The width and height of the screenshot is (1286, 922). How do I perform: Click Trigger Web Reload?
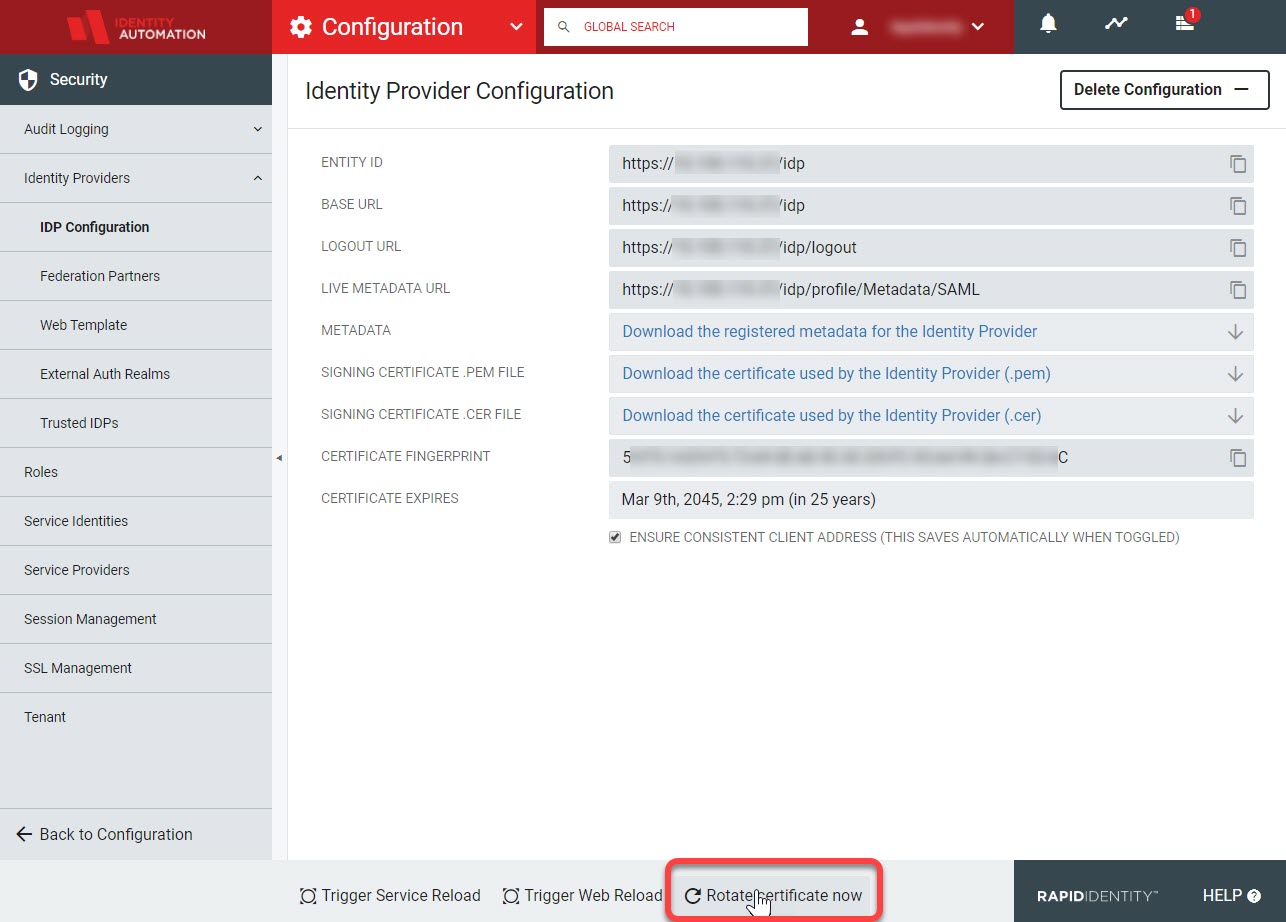click(x=582, y=896)
